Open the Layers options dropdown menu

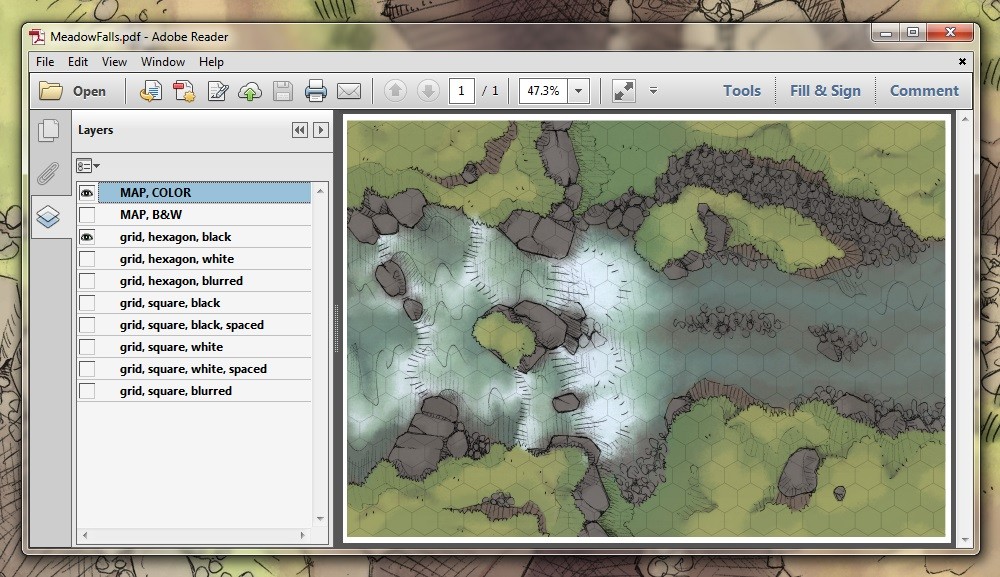point(88,166)
